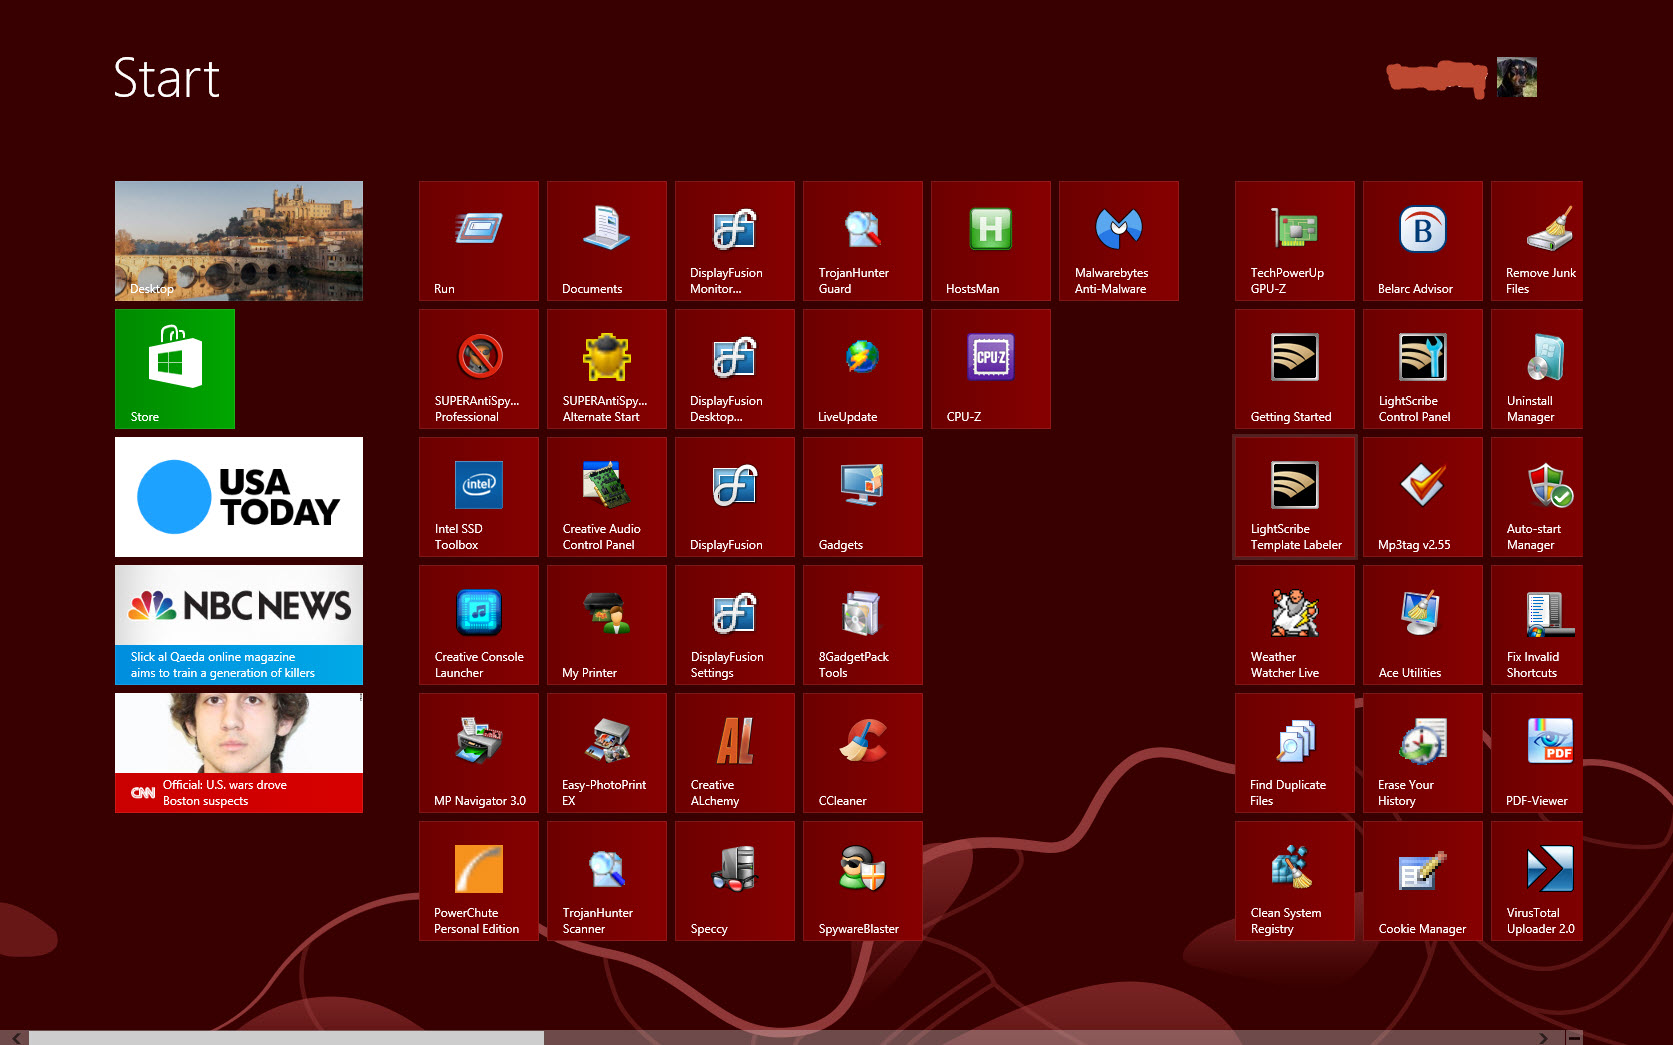Click the user account picture

pyautogui.click(x=1516, y=78)
